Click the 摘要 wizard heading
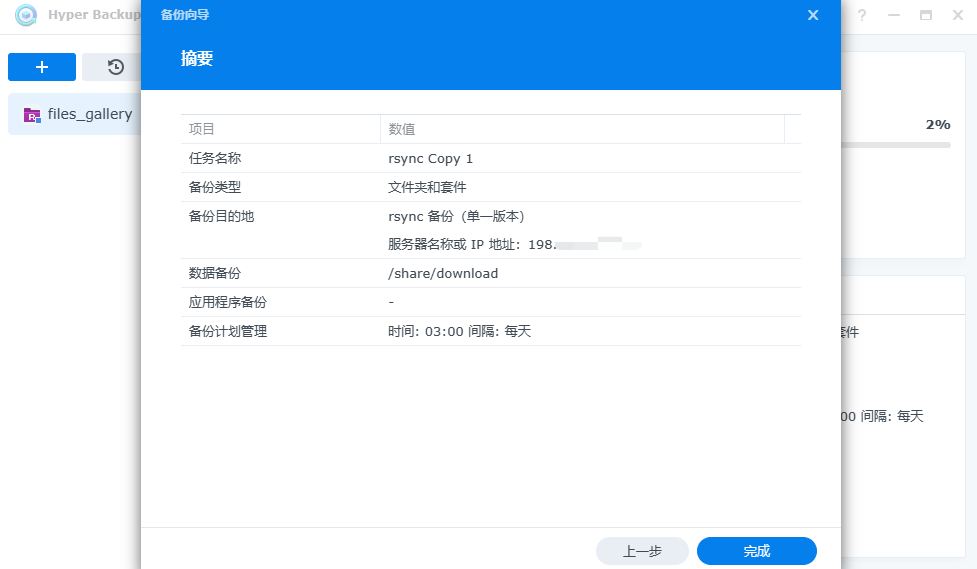977x569 pixels. click(x=197, y=59)
